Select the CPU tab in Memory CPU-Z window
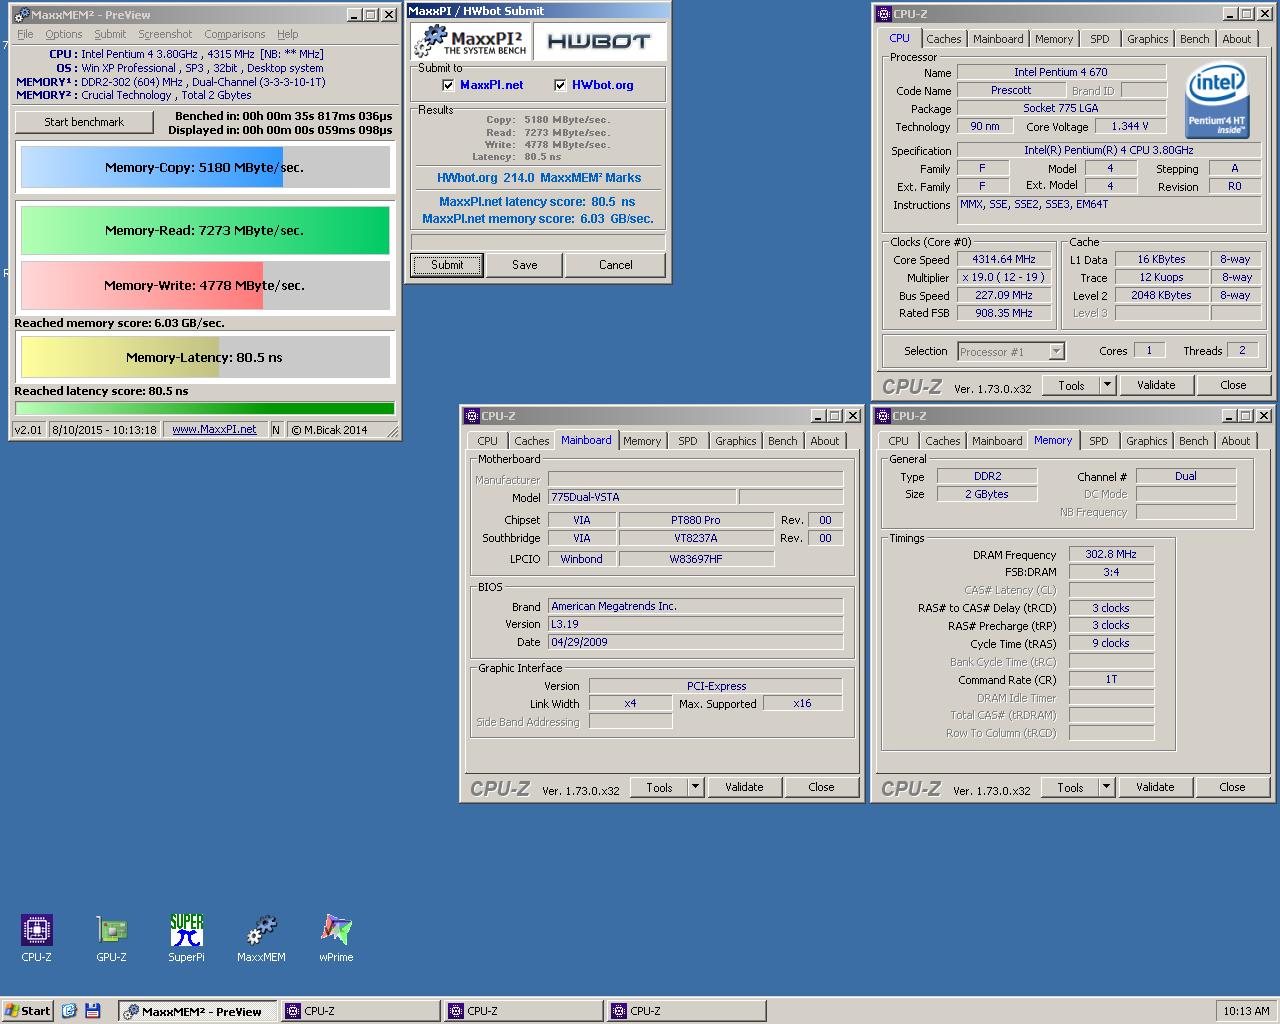1280x1024 pixels. (x=899, y=441)
